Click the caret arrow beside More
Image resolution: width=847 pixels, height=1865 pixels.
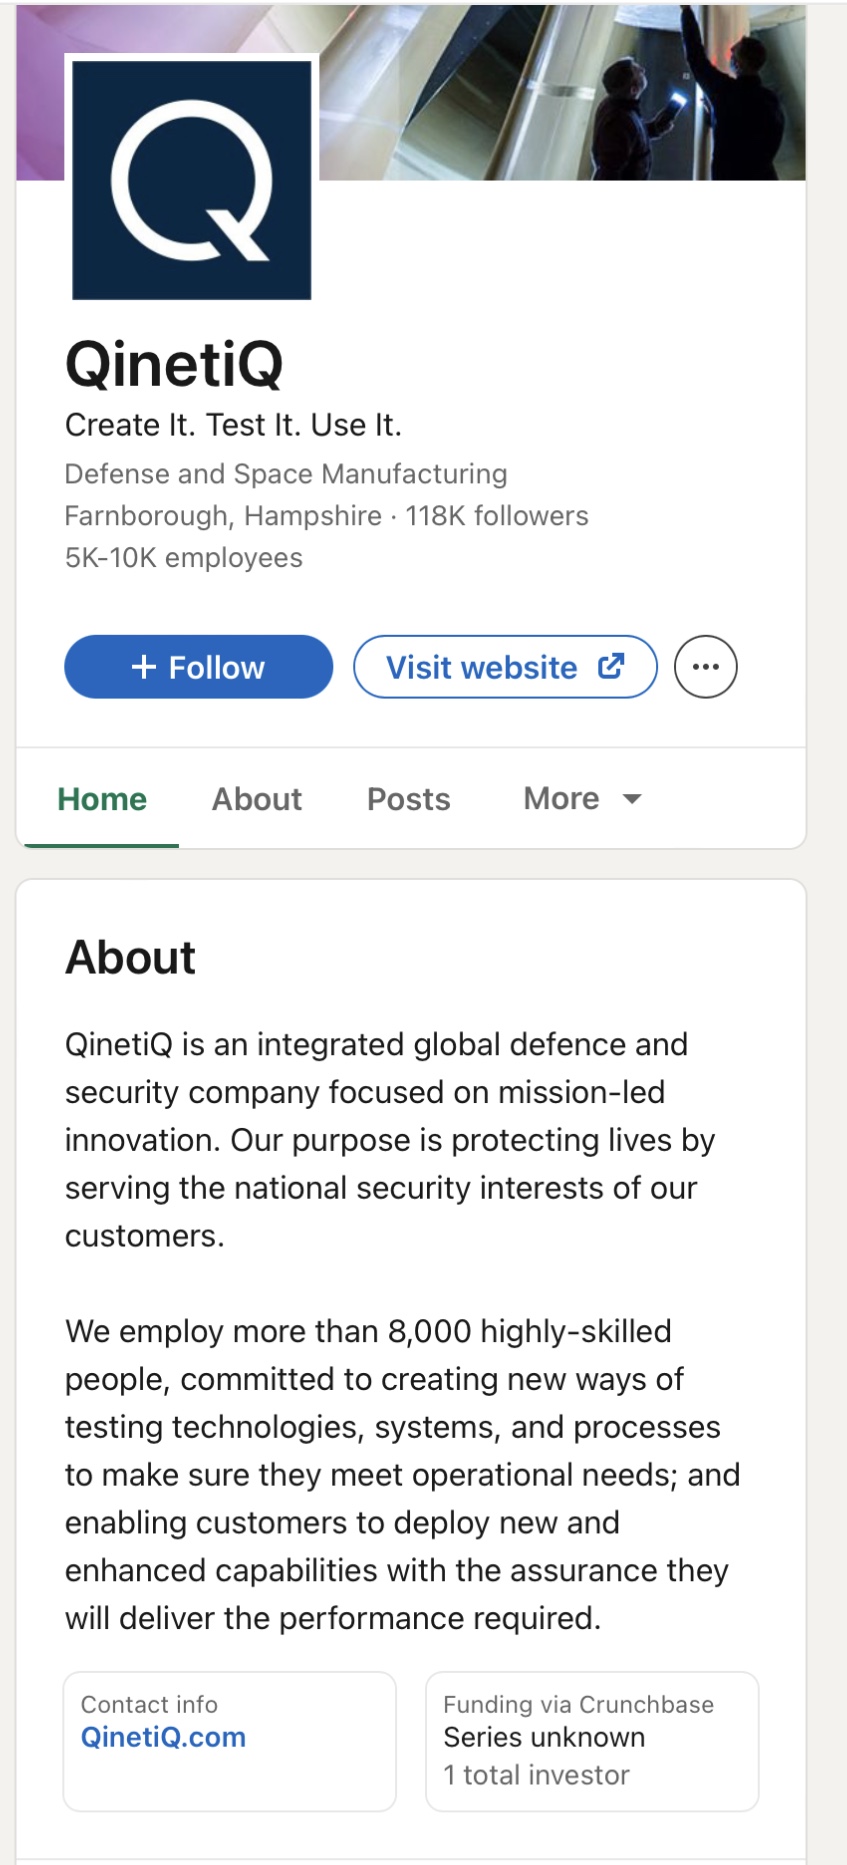[x=632, y=799]
